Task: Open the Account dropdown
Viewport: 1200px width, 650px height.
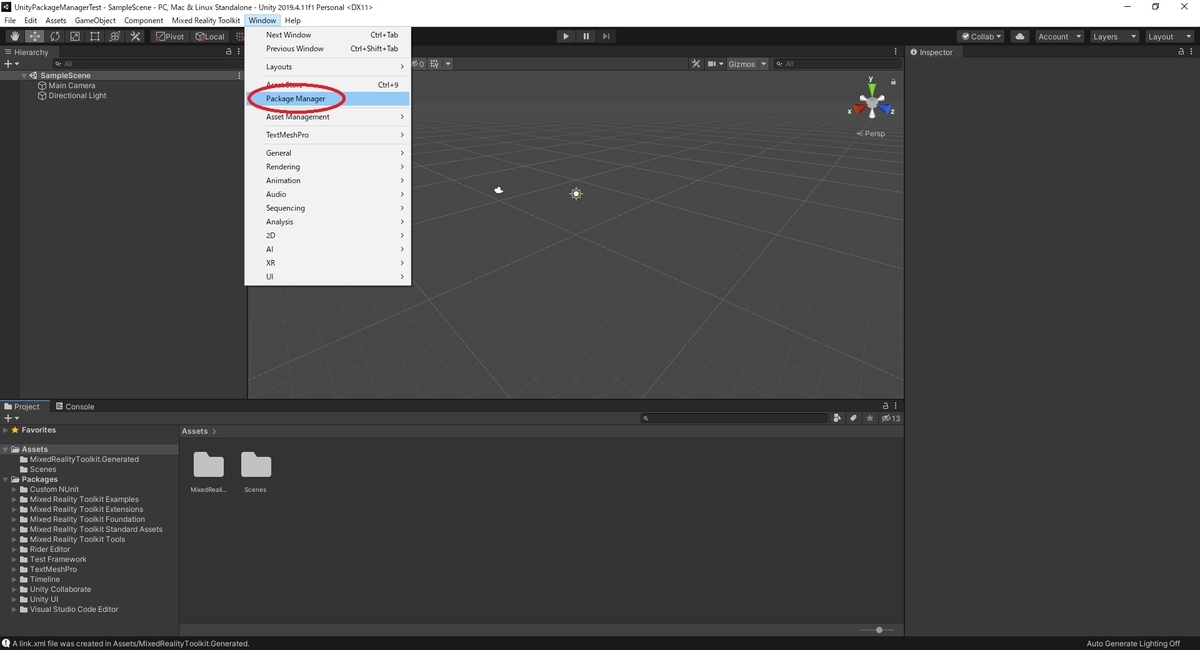Action: 1058,37
